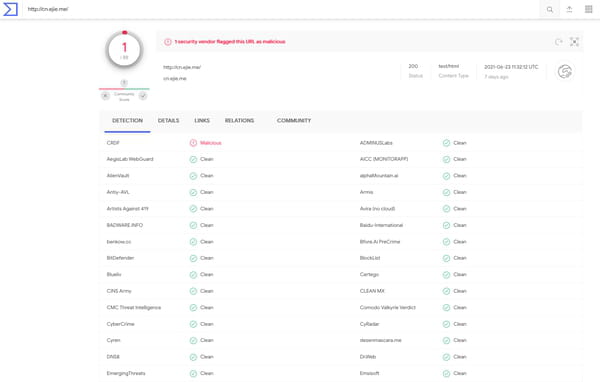
Task: Click the CMC Threat Intelligence vendor name
Action: [134, 307]
